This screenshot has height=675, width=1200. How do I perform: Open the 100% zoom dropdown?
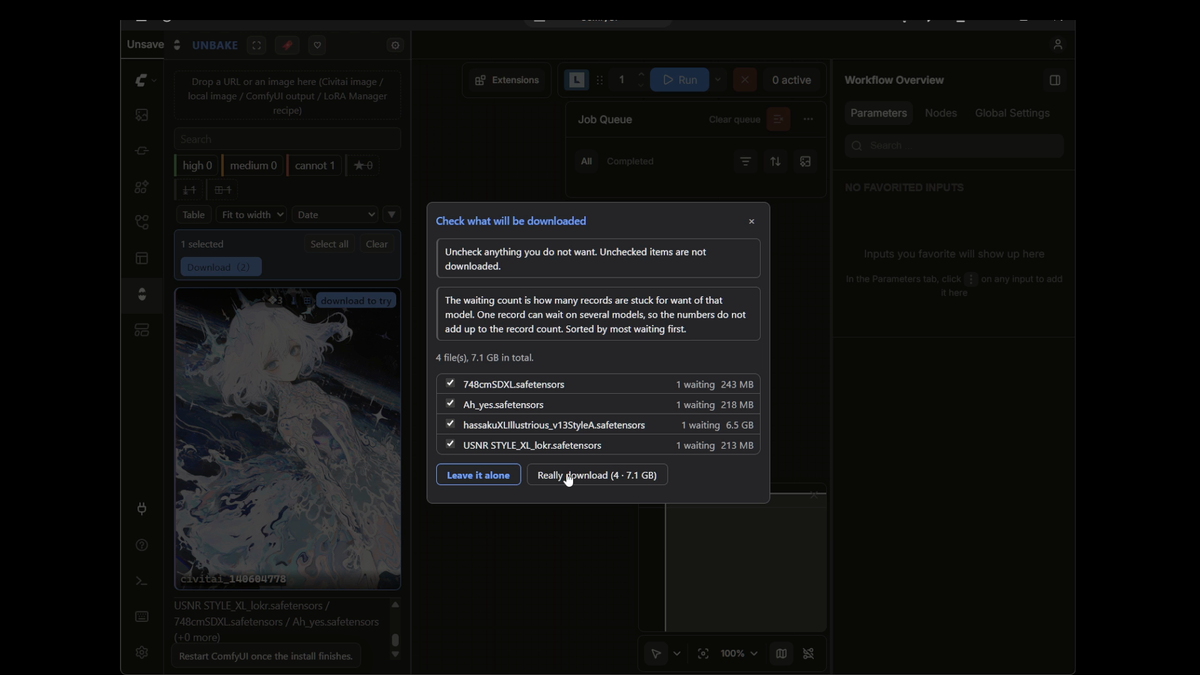738,653
